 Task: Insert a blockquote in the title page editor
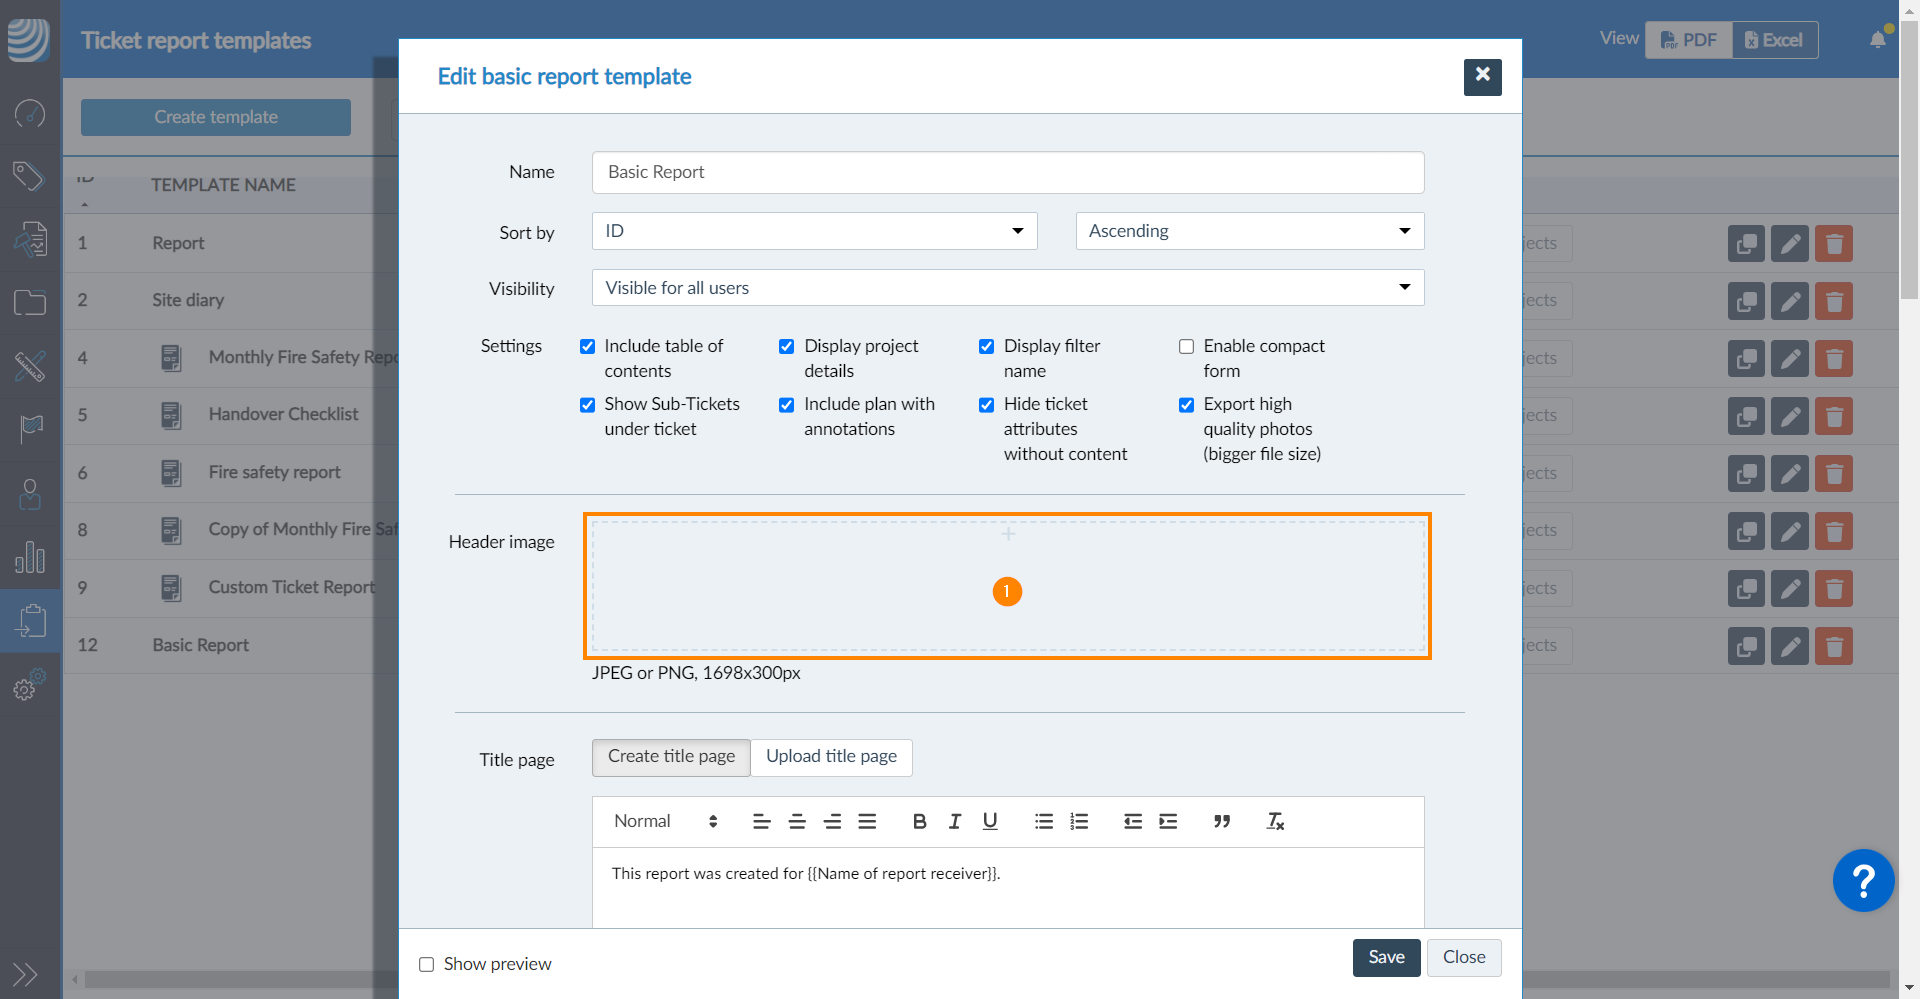tap(1222, 821)
